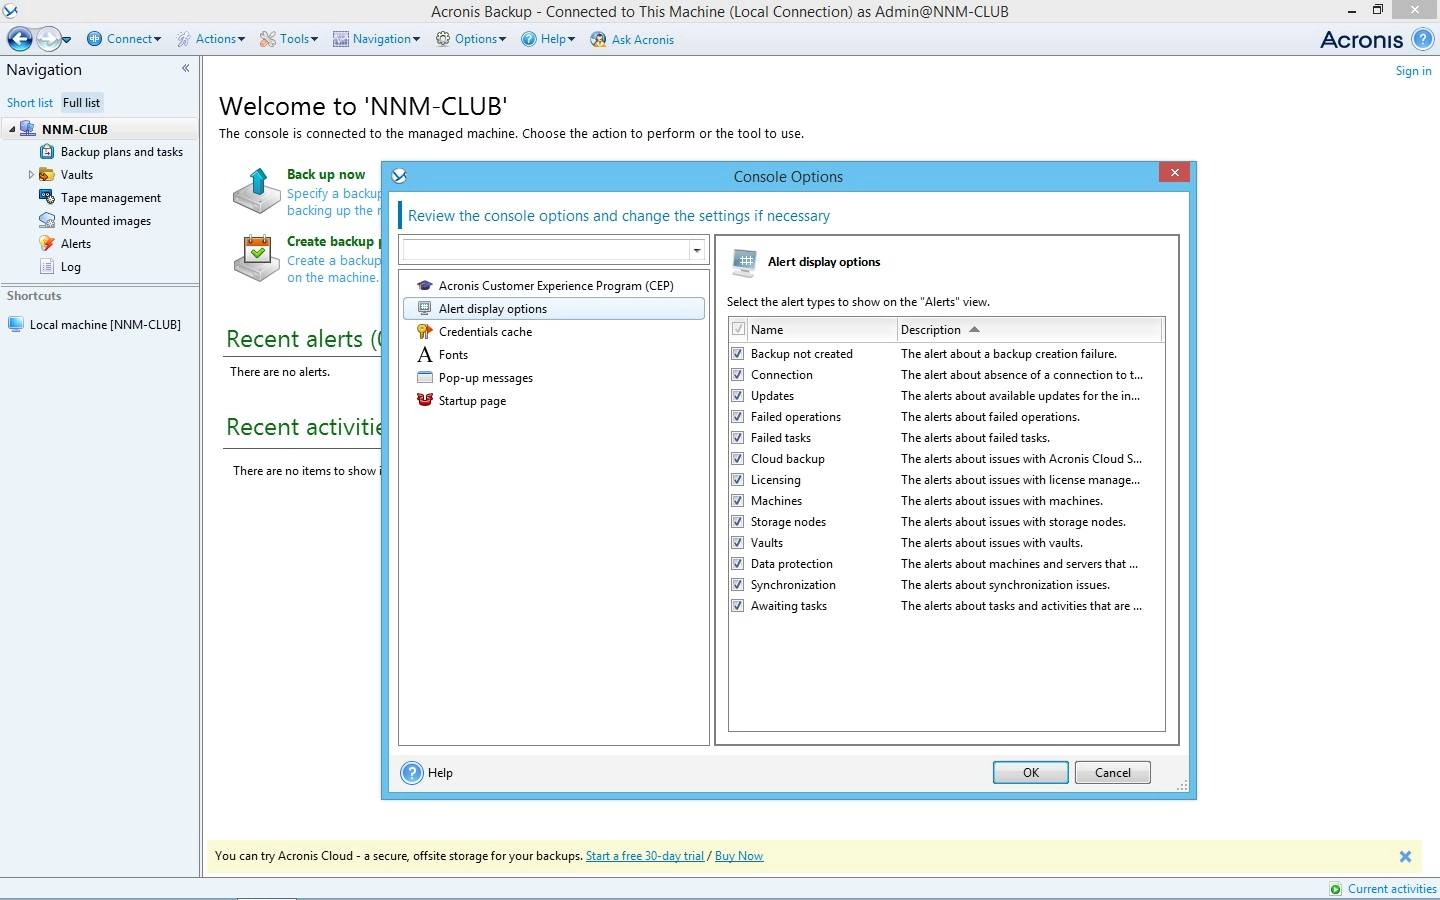Select the Credentials cache key icon
This screenshot has width=1440, height=900.
425,332
